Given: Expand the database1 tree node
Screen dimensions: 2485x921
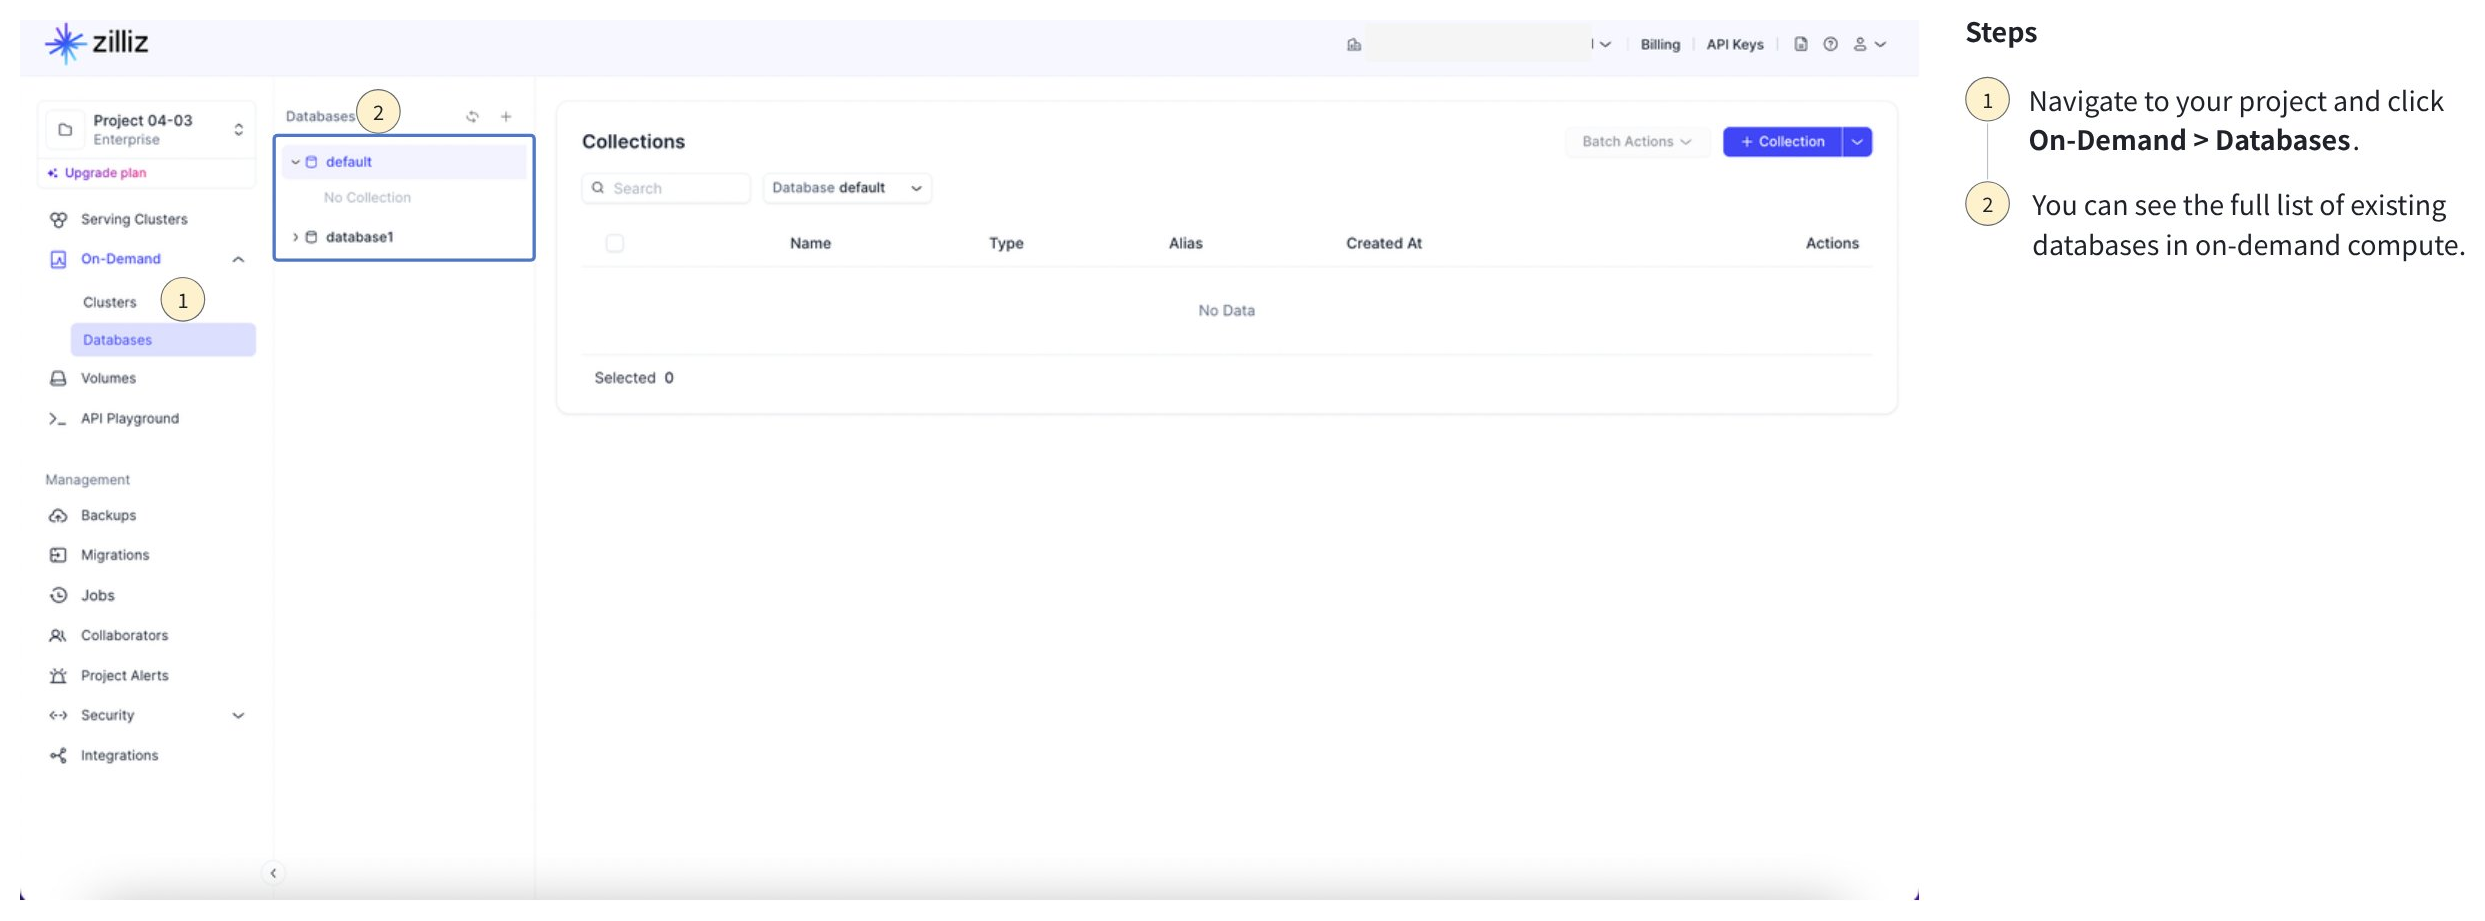Looking at the screenshot, I should coord(295,237).
